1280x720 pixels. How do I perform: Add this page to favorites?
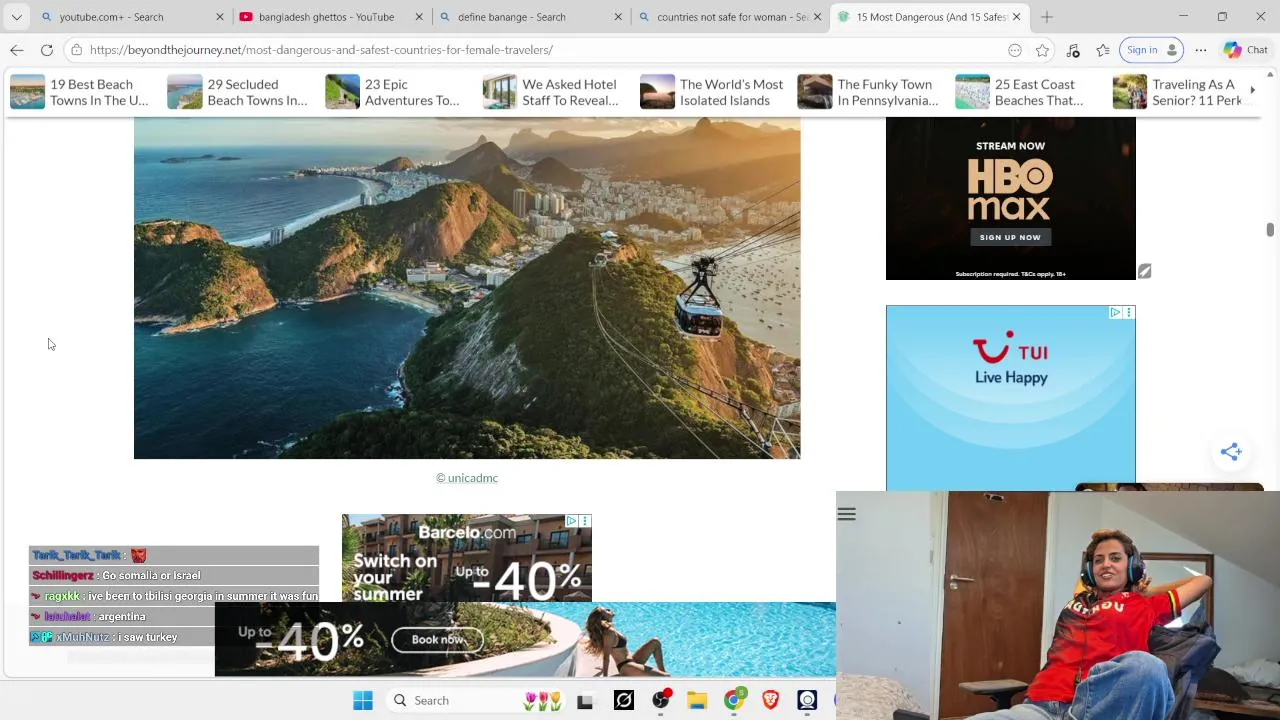pos(1043,50)
